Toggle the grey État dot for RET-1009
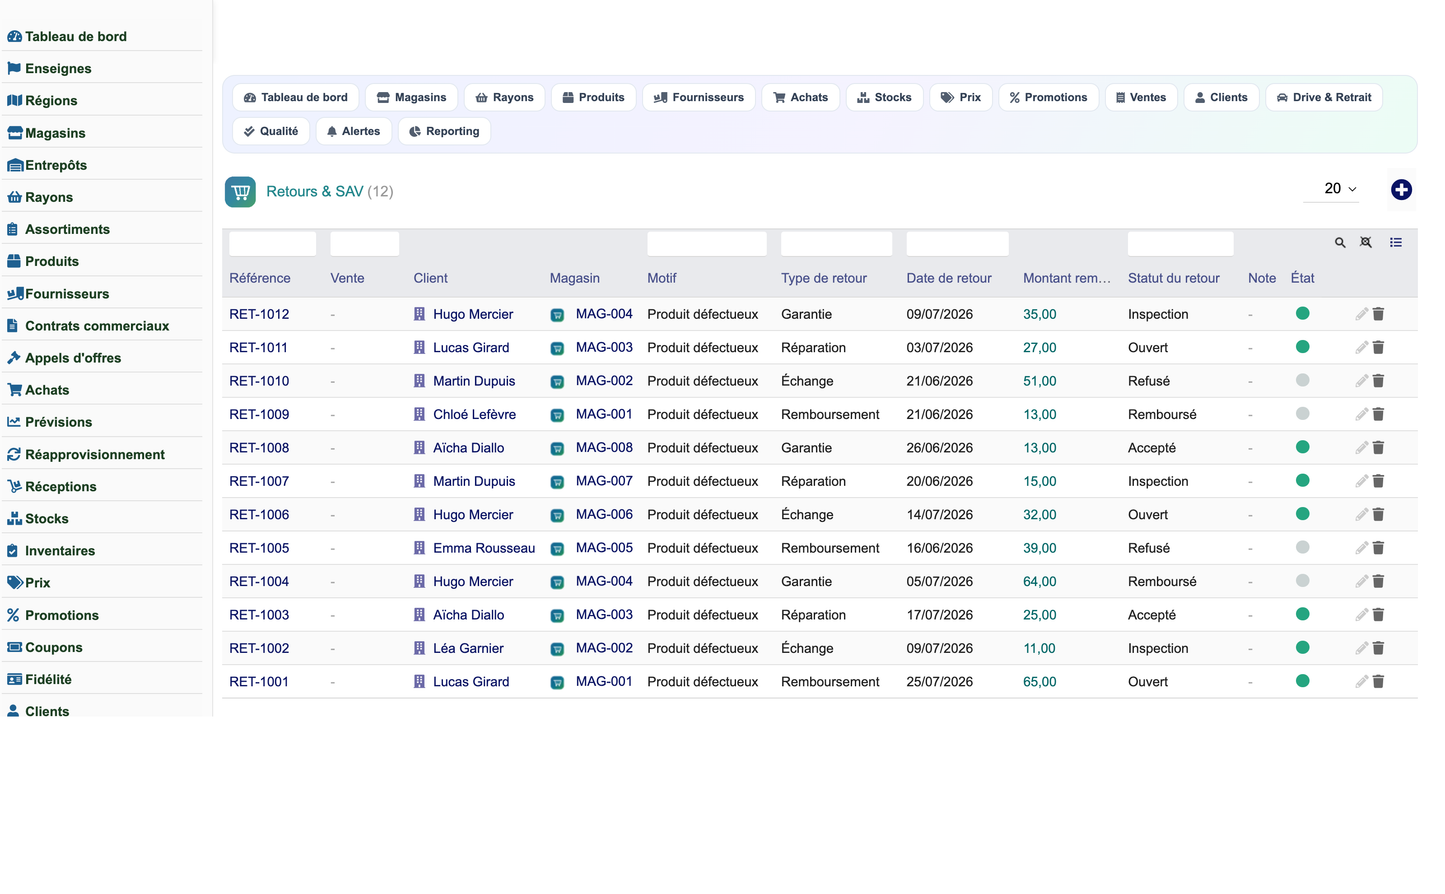The image size is (1445, 894). point(1302,414)
